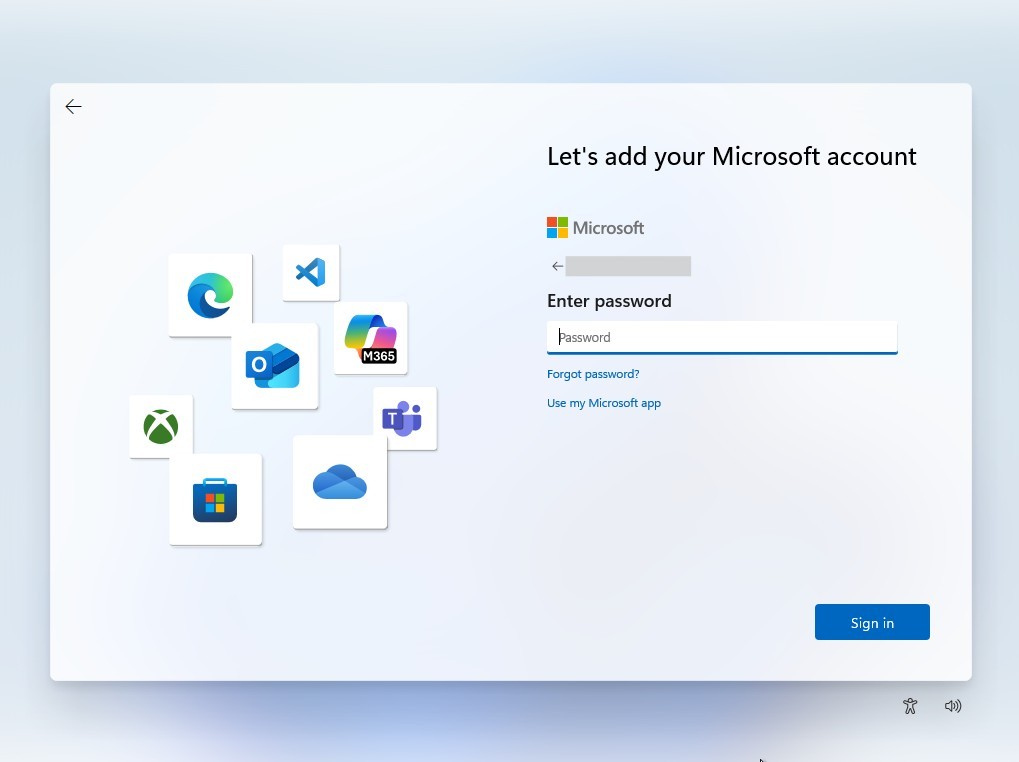Click the Xbox icon tile
The height and width of the screenshot is (762, 1019).
click(161, 426)
